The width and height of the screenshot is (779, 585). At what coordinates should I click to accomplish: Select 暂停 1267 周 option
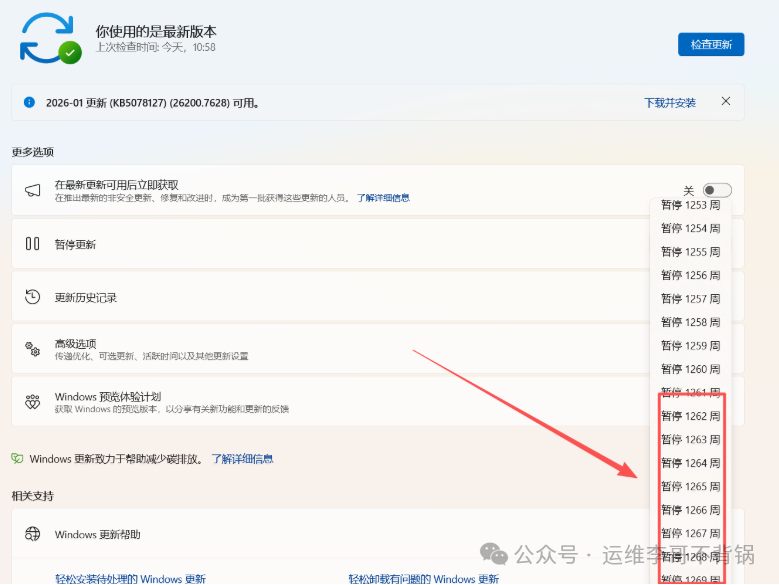(x=691, y=533)
